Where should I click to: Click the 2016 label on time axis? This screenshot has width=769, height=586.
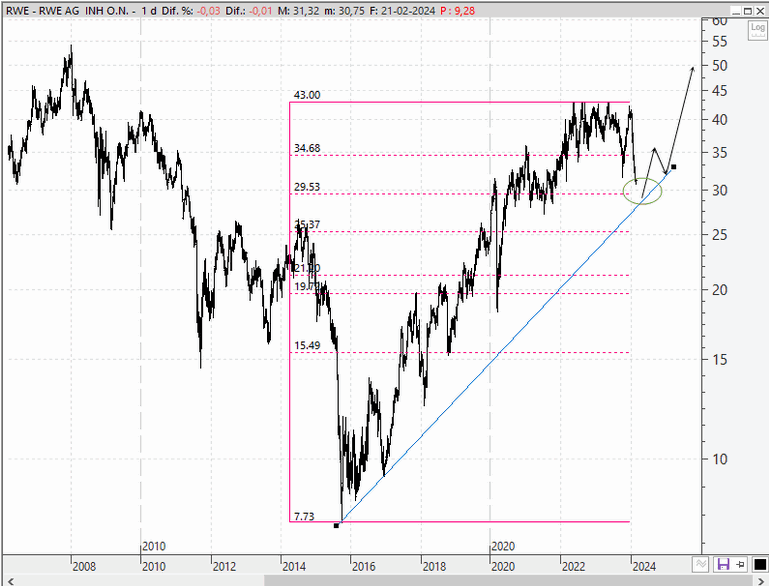click(x=364, y=567)
